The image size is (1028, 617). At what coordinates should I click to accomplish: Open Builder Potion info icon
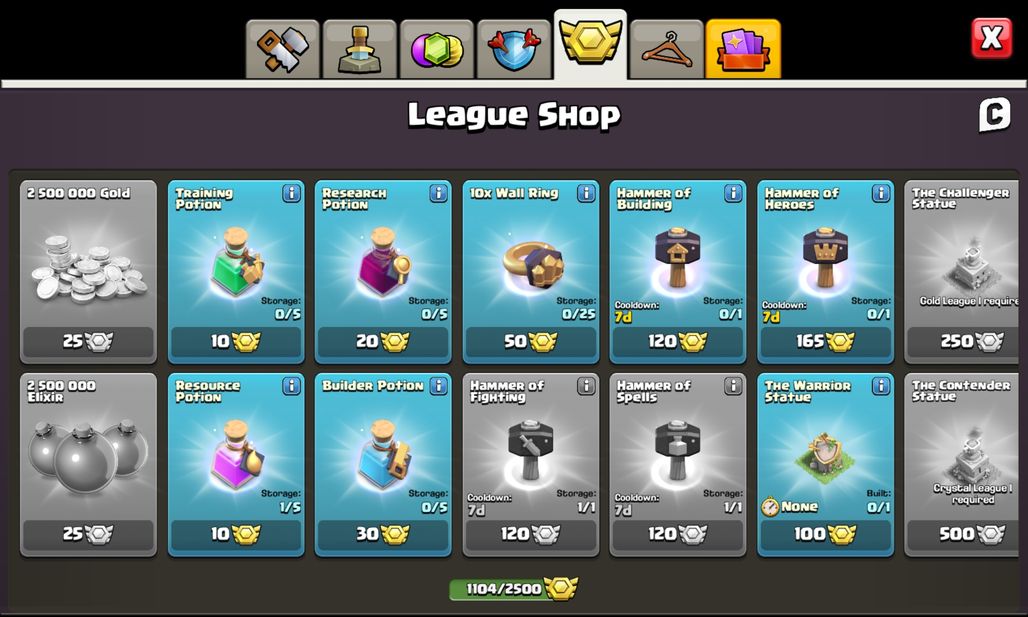click(x=439, y=386)
